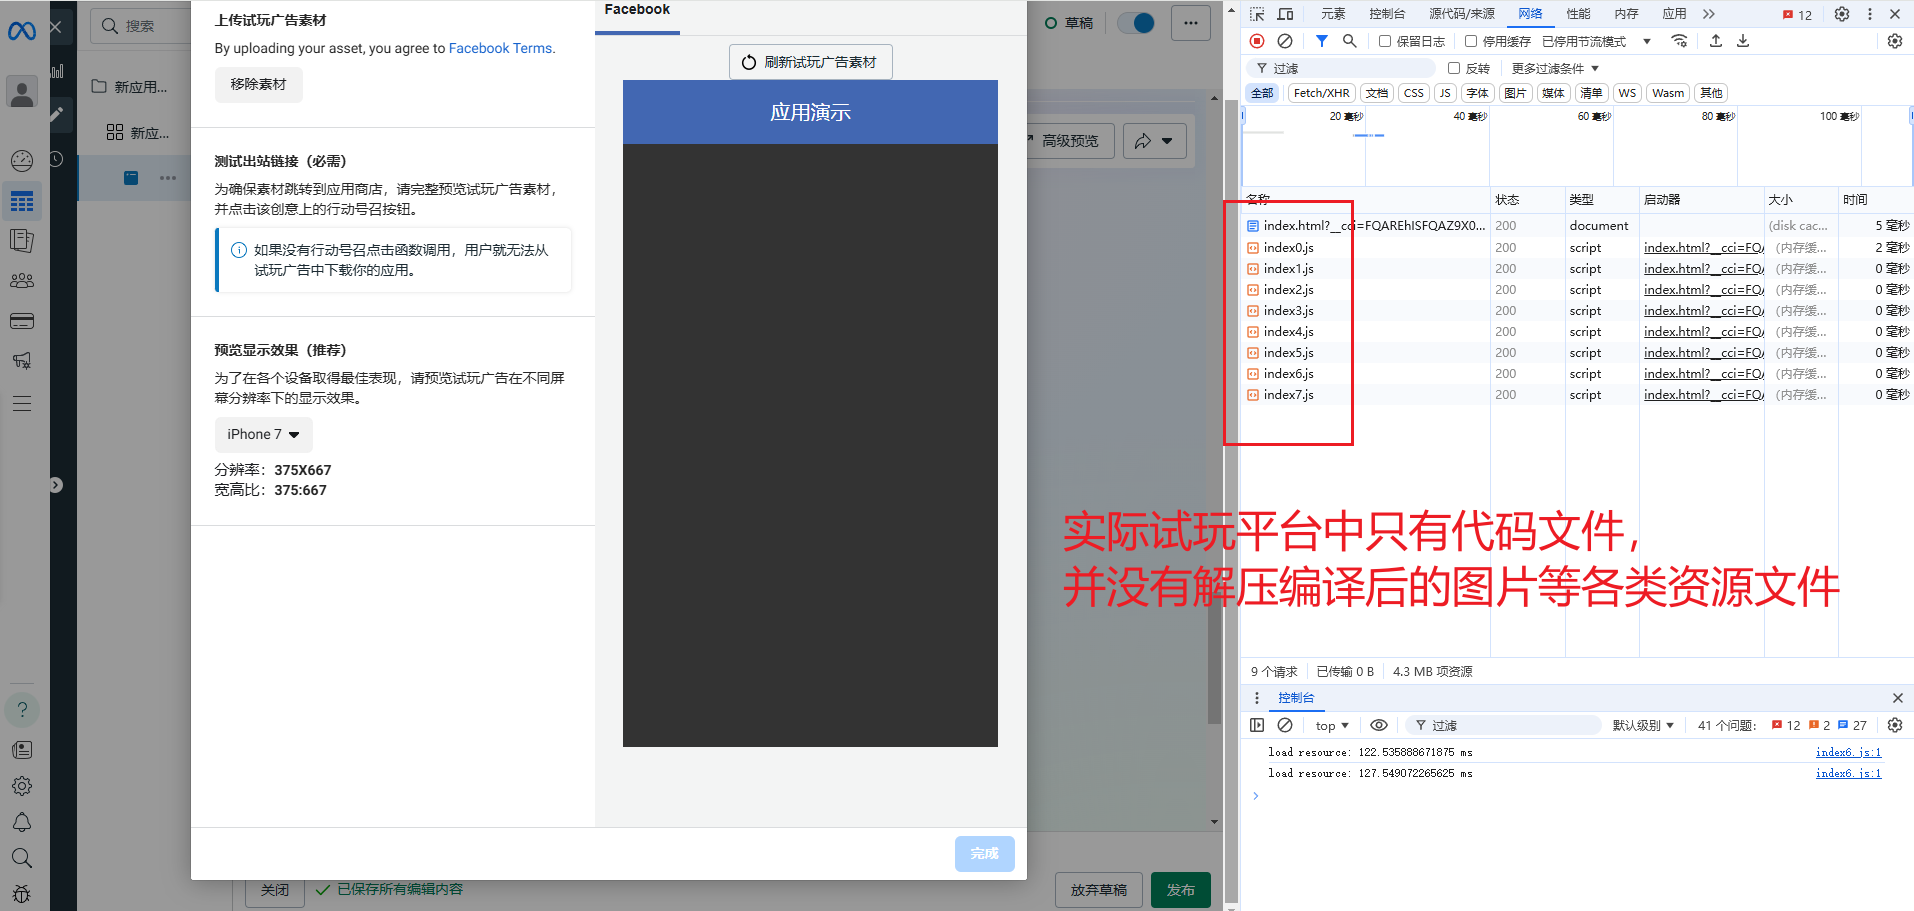Clear the console with the ban icon
This screenshot has width=1914, height=911.
click(x=1285, y=725)
